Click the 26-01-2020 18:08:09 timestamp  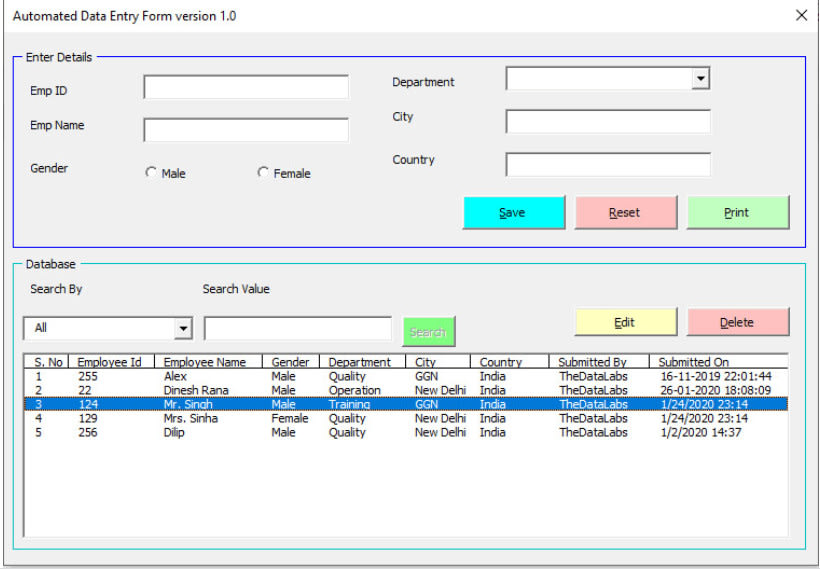click(x=715, y=390)
